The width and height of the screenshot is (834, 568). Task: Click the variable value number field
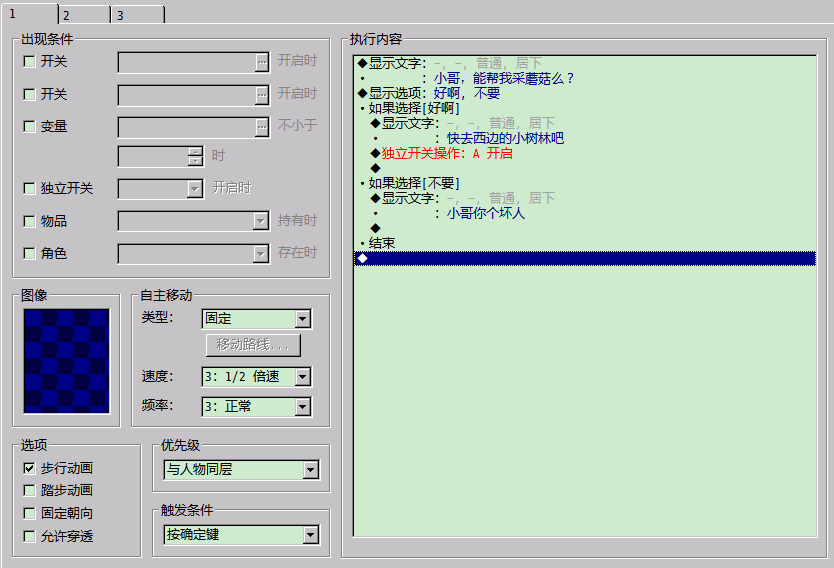click(153, 156)
